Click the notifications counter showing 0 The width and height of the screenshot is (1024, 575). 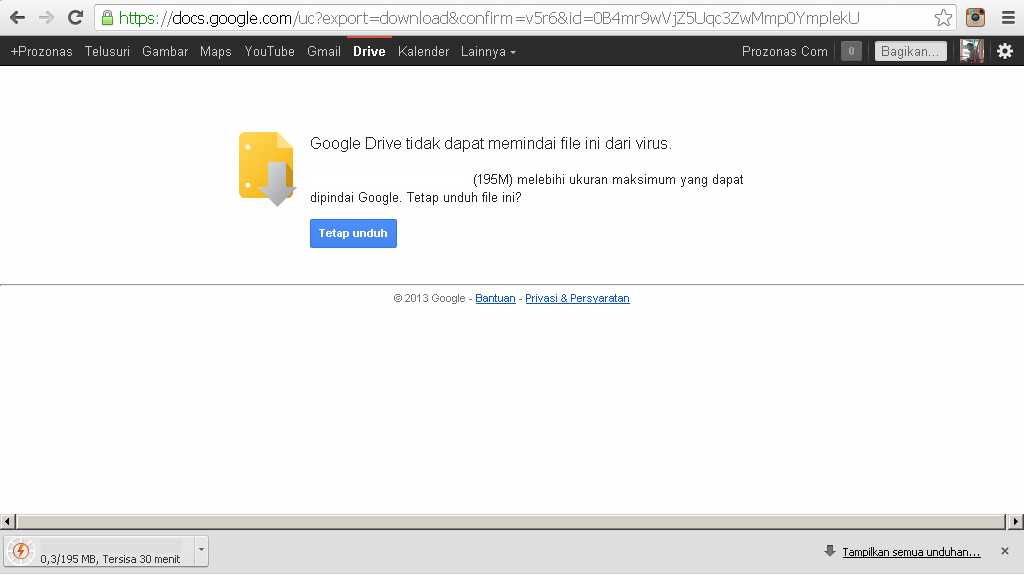coord(851,51)
